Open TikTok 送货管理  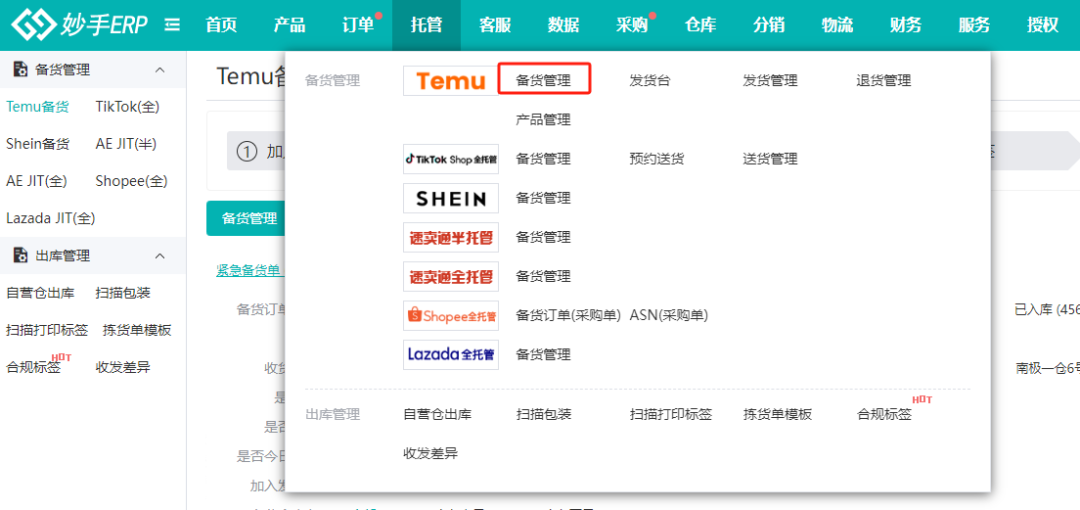770,159
